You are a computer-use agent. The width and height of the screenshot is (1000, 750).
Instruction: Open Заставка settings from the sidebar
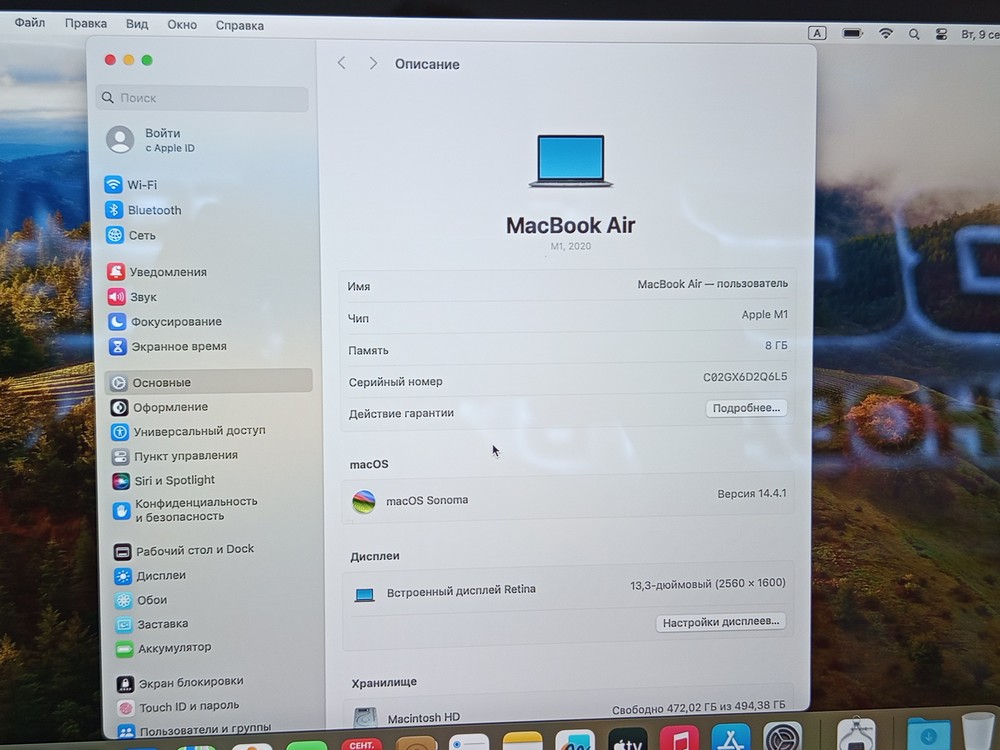pyautogui.click(x=153, y=624)
